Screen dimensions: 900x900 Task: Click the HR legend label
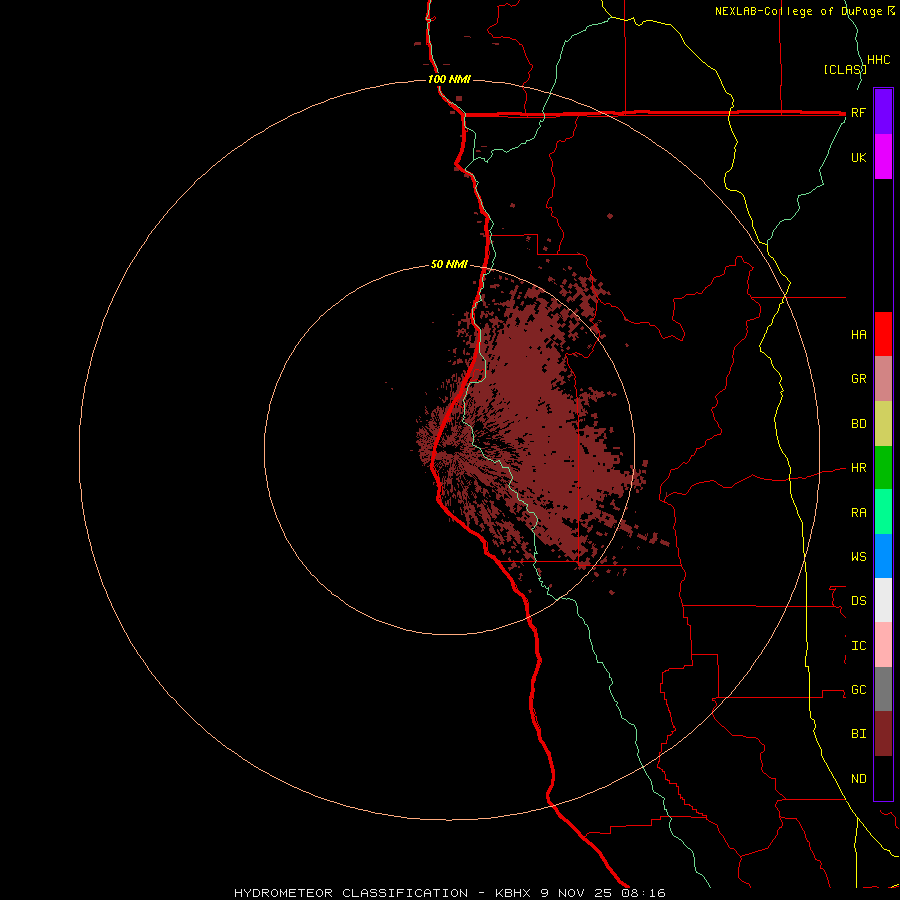click(x=858, y=468)
